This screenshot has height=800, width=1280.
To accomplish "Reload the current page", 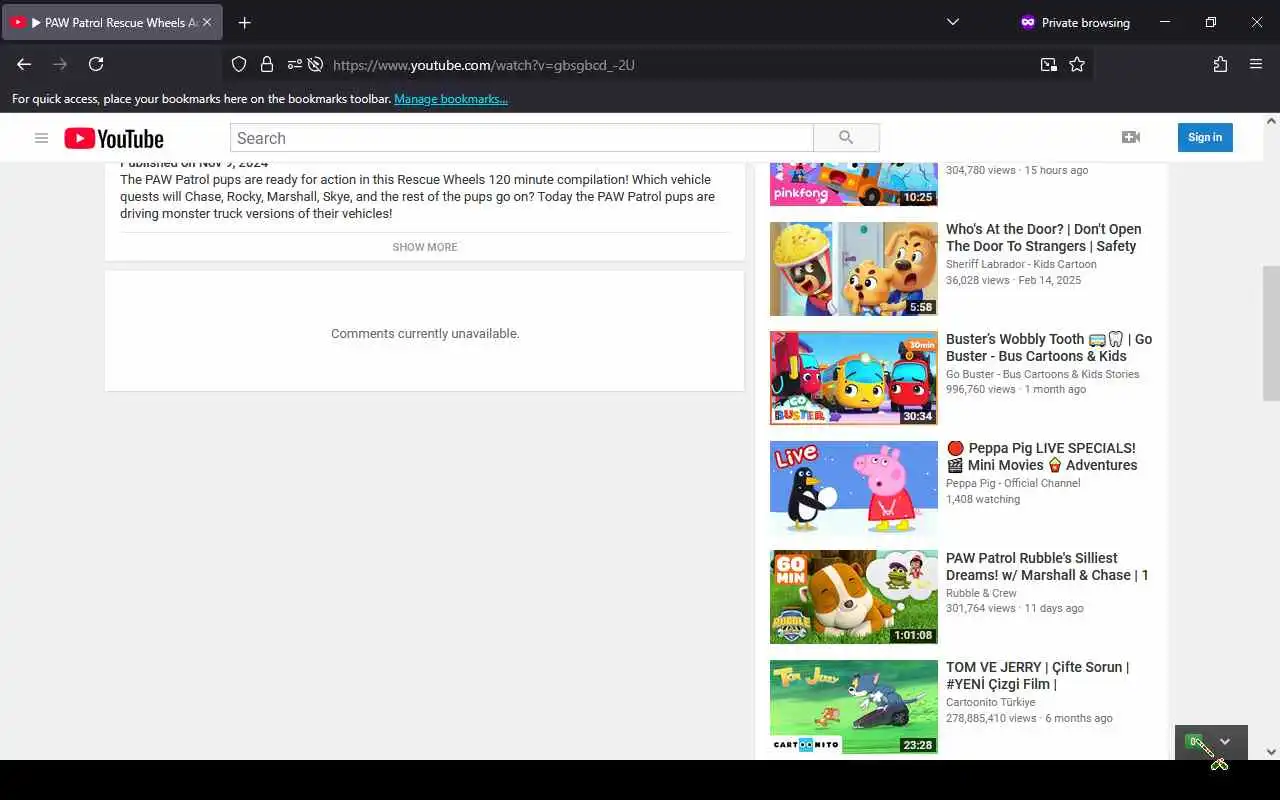I will point(96,64).
